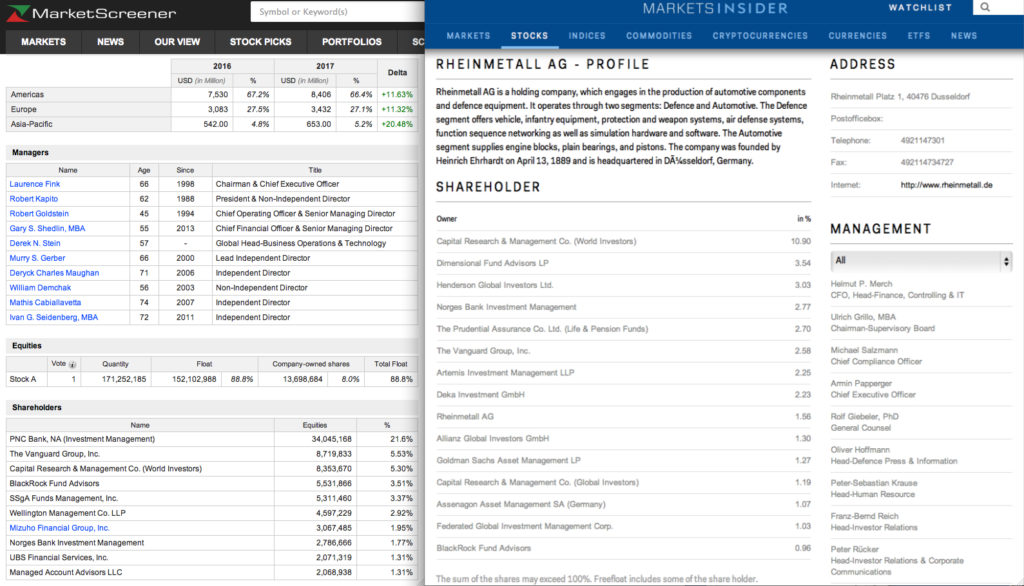This screenshot has height=586, width=1024.
Task: Select Assenagon Asset Management SA (Germany) owner
Action: [x=520, y=504]
